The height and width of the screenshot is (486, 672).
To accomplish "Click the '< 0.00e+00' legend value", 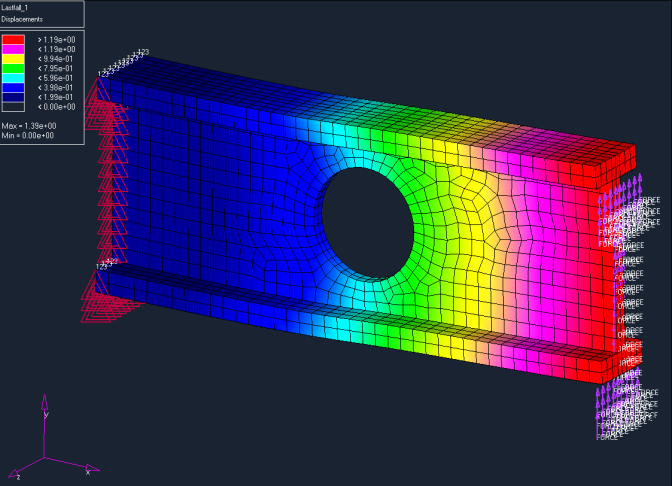I will (56, 107).
